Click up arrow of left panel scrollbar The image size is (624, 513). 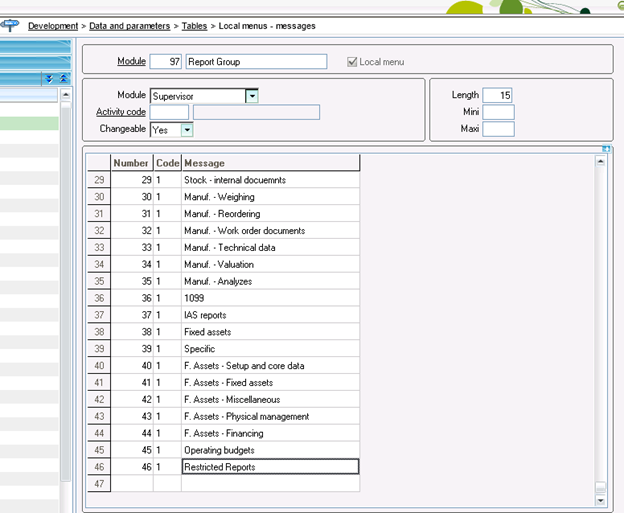[x=66, y=96]
